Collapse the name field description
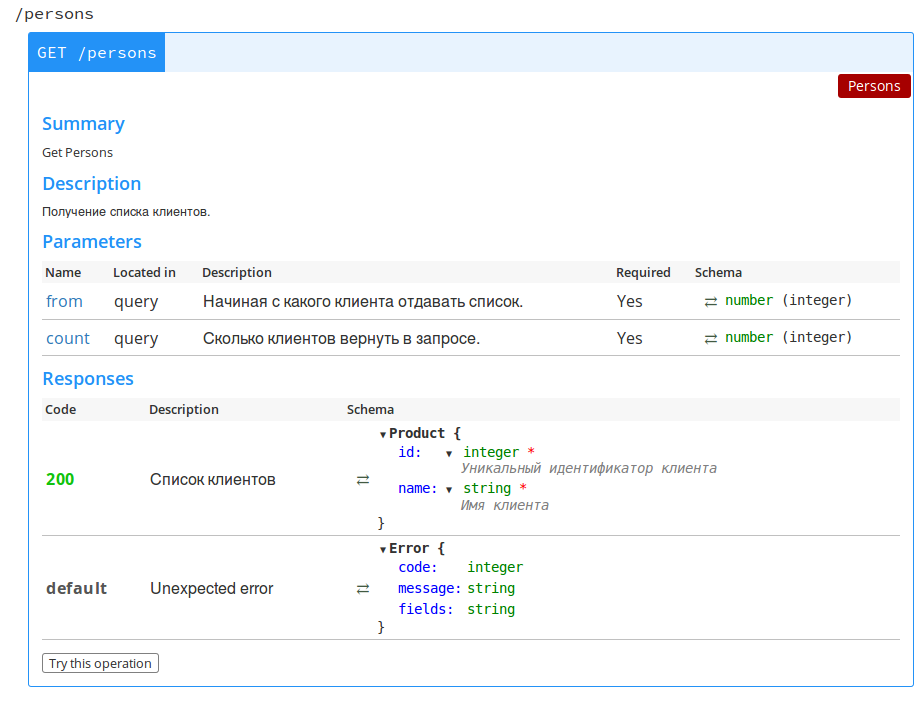Screen dimensions: 914x717 (x=449, y=488)
